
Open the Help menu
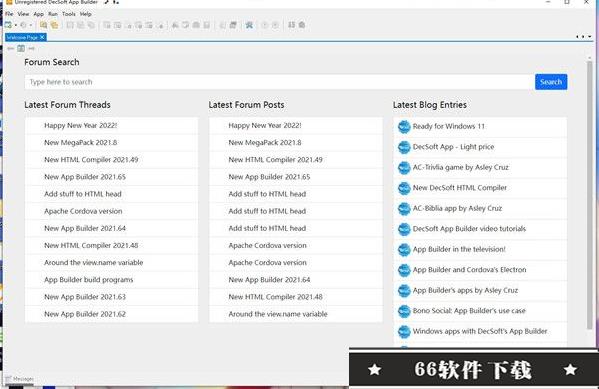click(x=86, y=14)
